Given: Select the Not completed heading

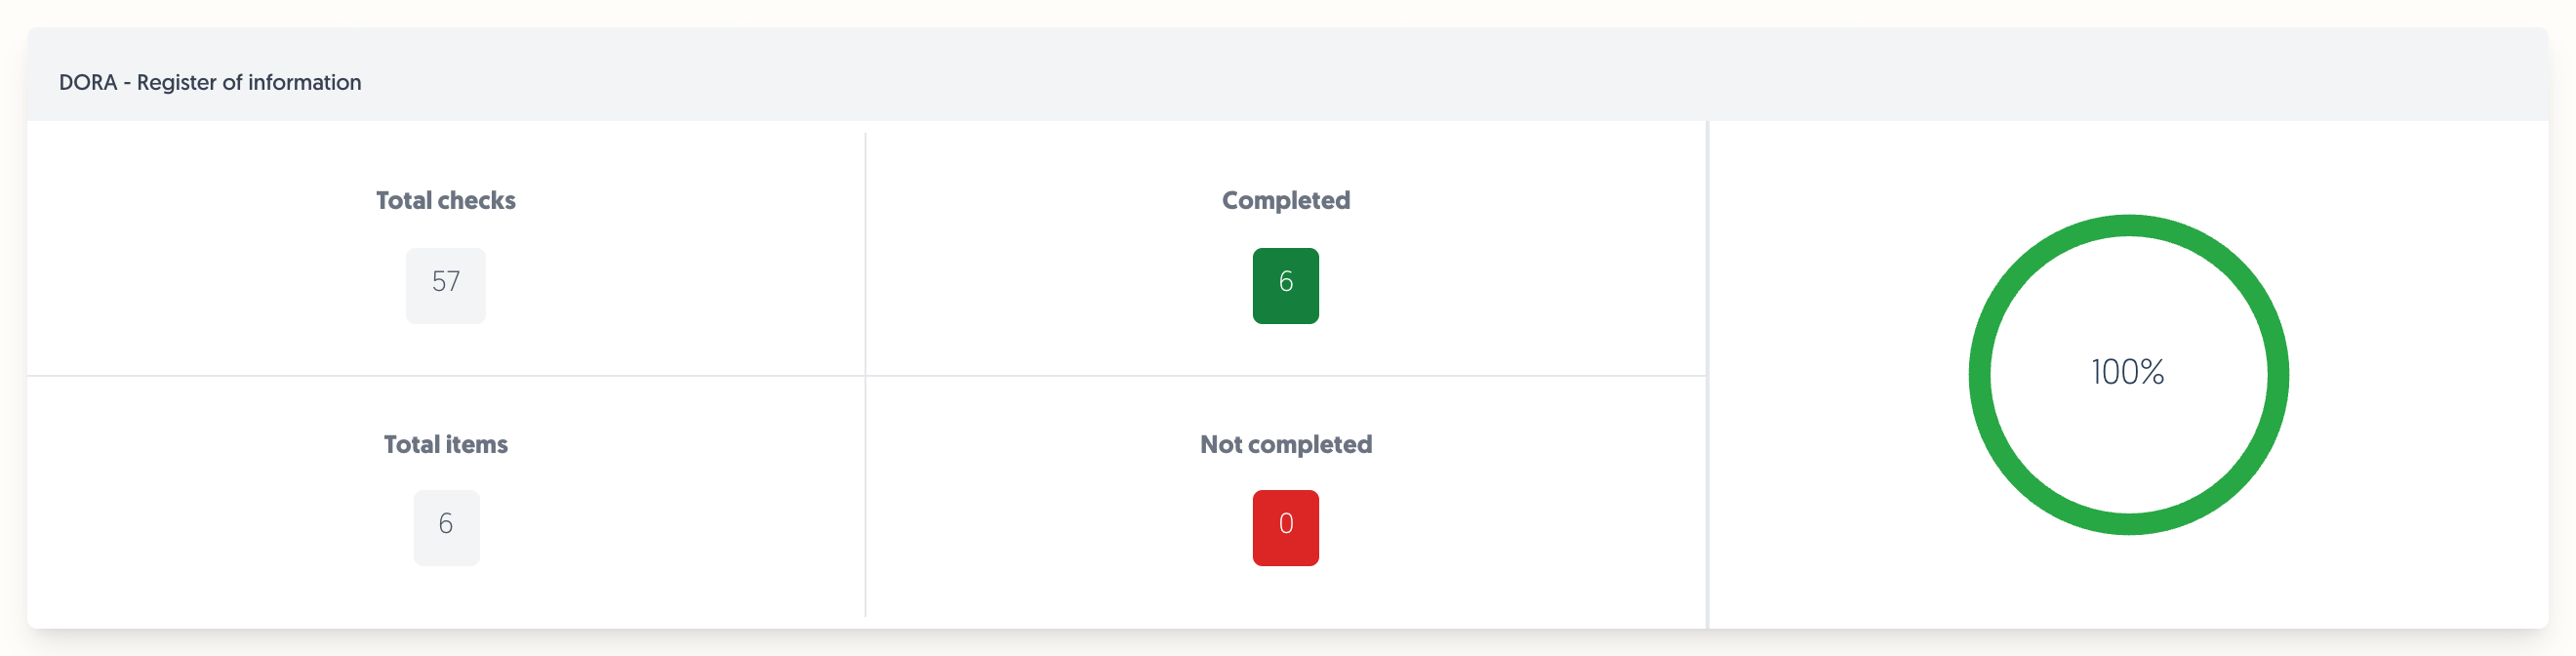Looking at the screenshot, I should [1286, 444].
